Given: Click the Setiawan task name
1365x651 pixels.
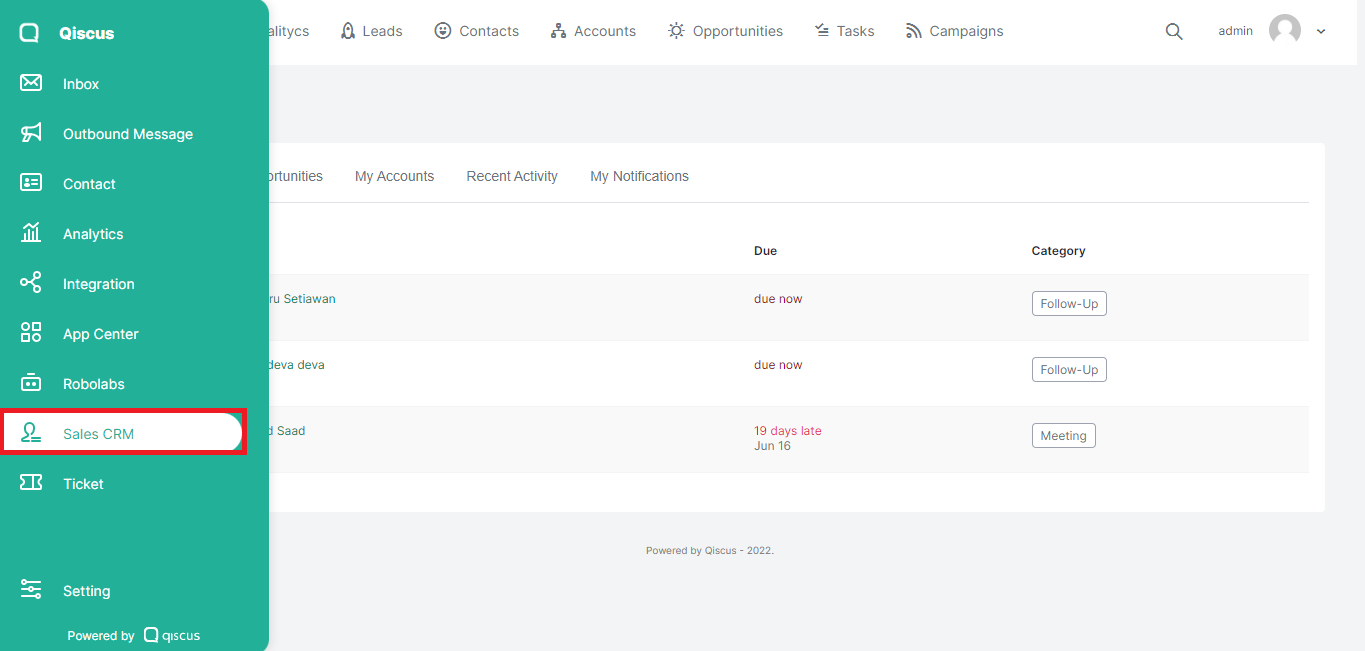Looking at the screenshot, I should [x=303, y=299].
